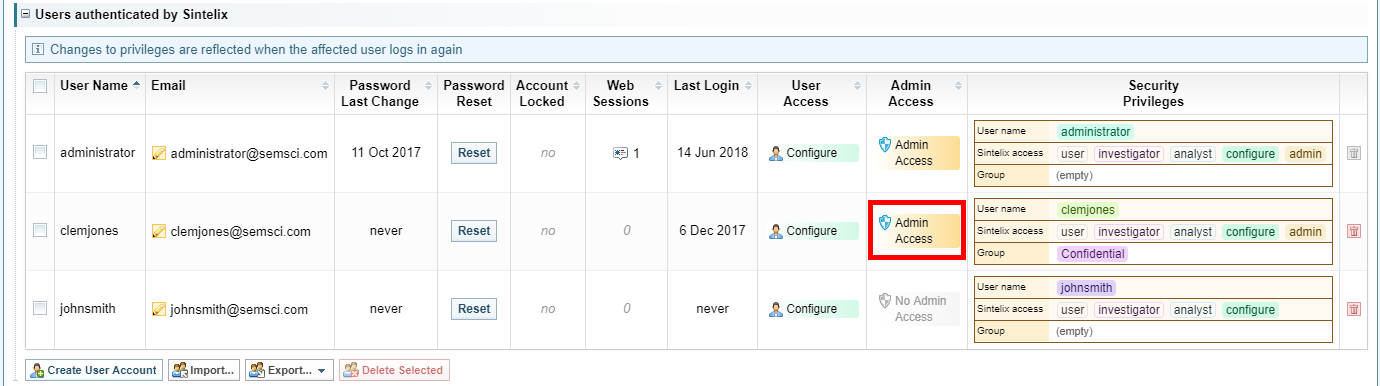Click the 11 Oct 2017 password change cell

[386, 153]
